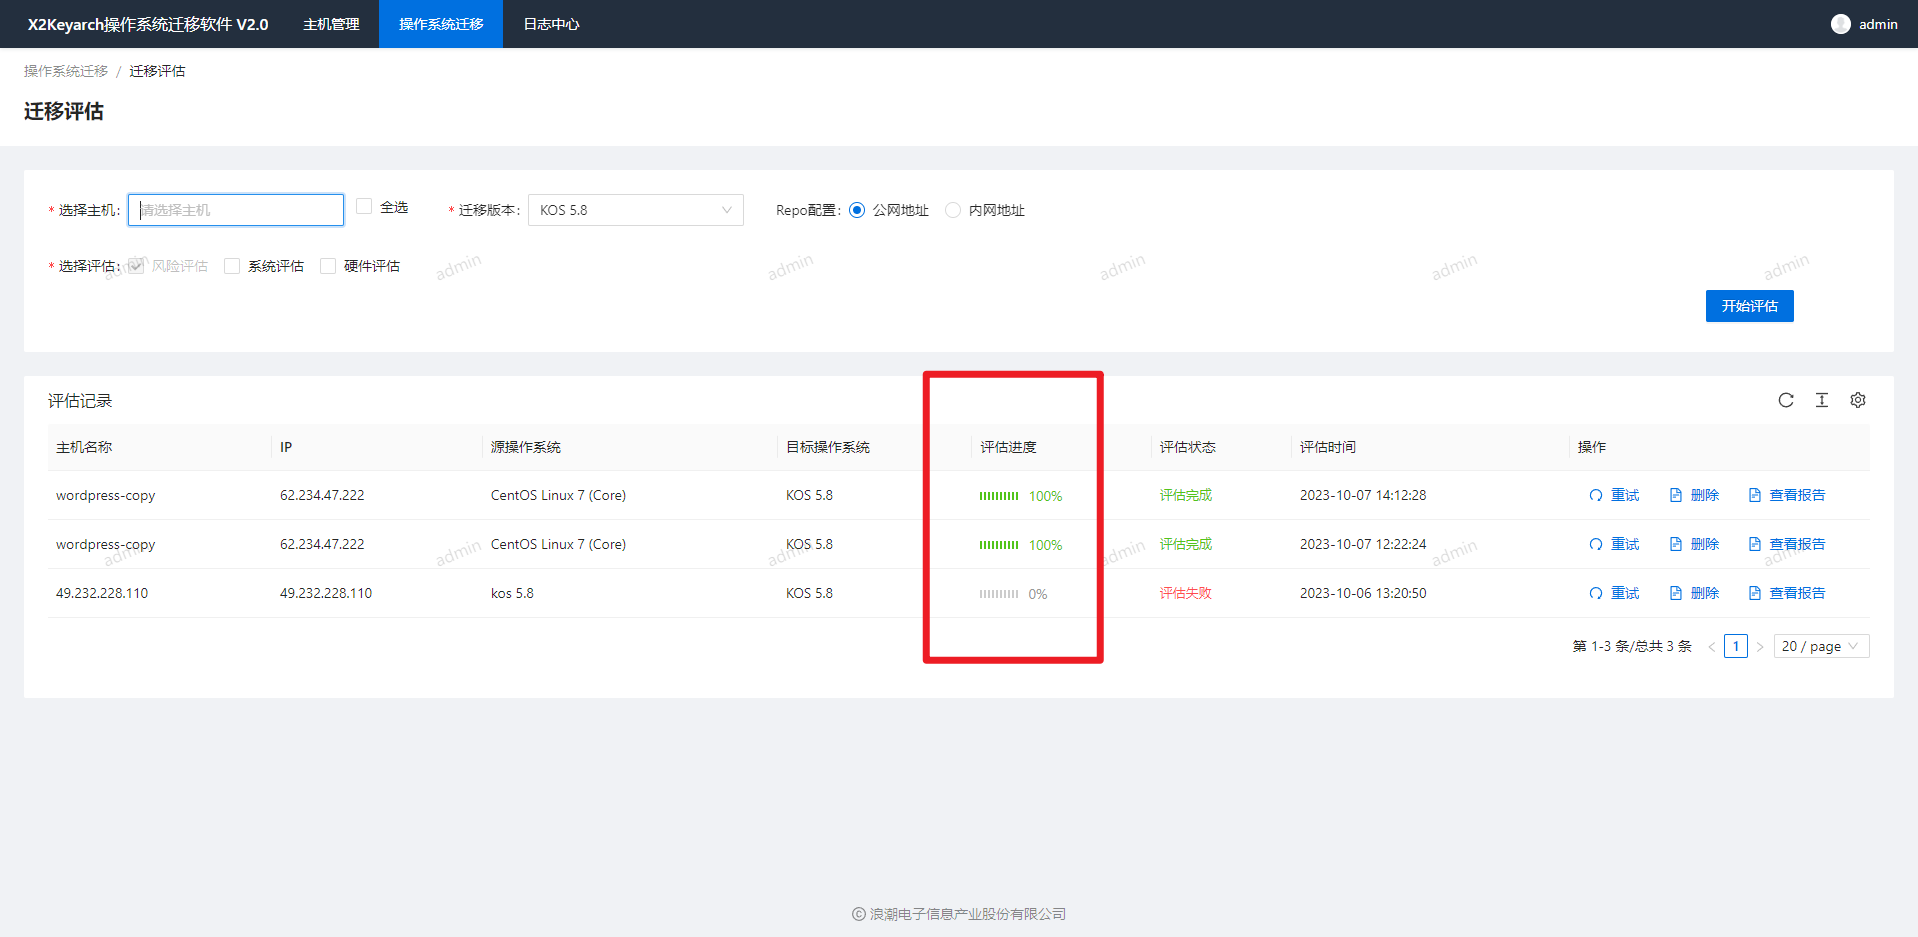Click delete icon in the 49.232.228.110 row
1918x937 pixels.
point(1676,593)
